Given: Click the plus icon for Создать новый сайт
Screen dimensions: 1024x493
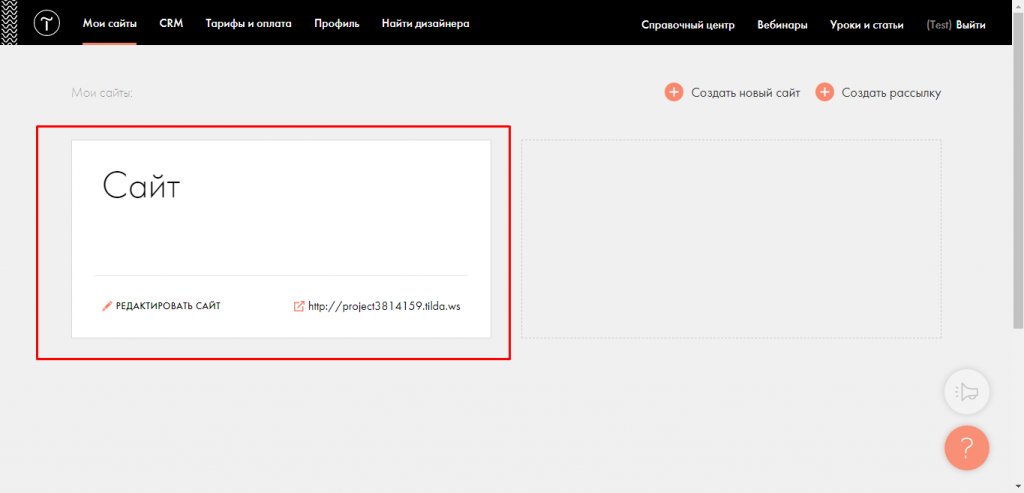Looking at the screenshot, I should click(x=674, y=92).
